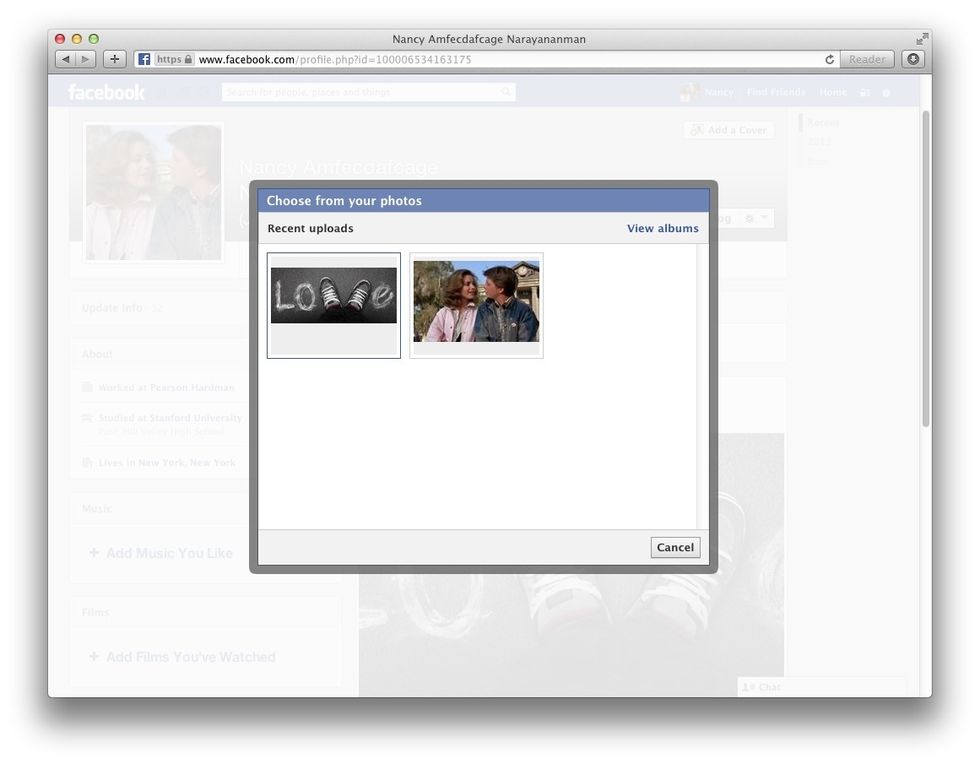Click the About section heading

click(97, 354)
